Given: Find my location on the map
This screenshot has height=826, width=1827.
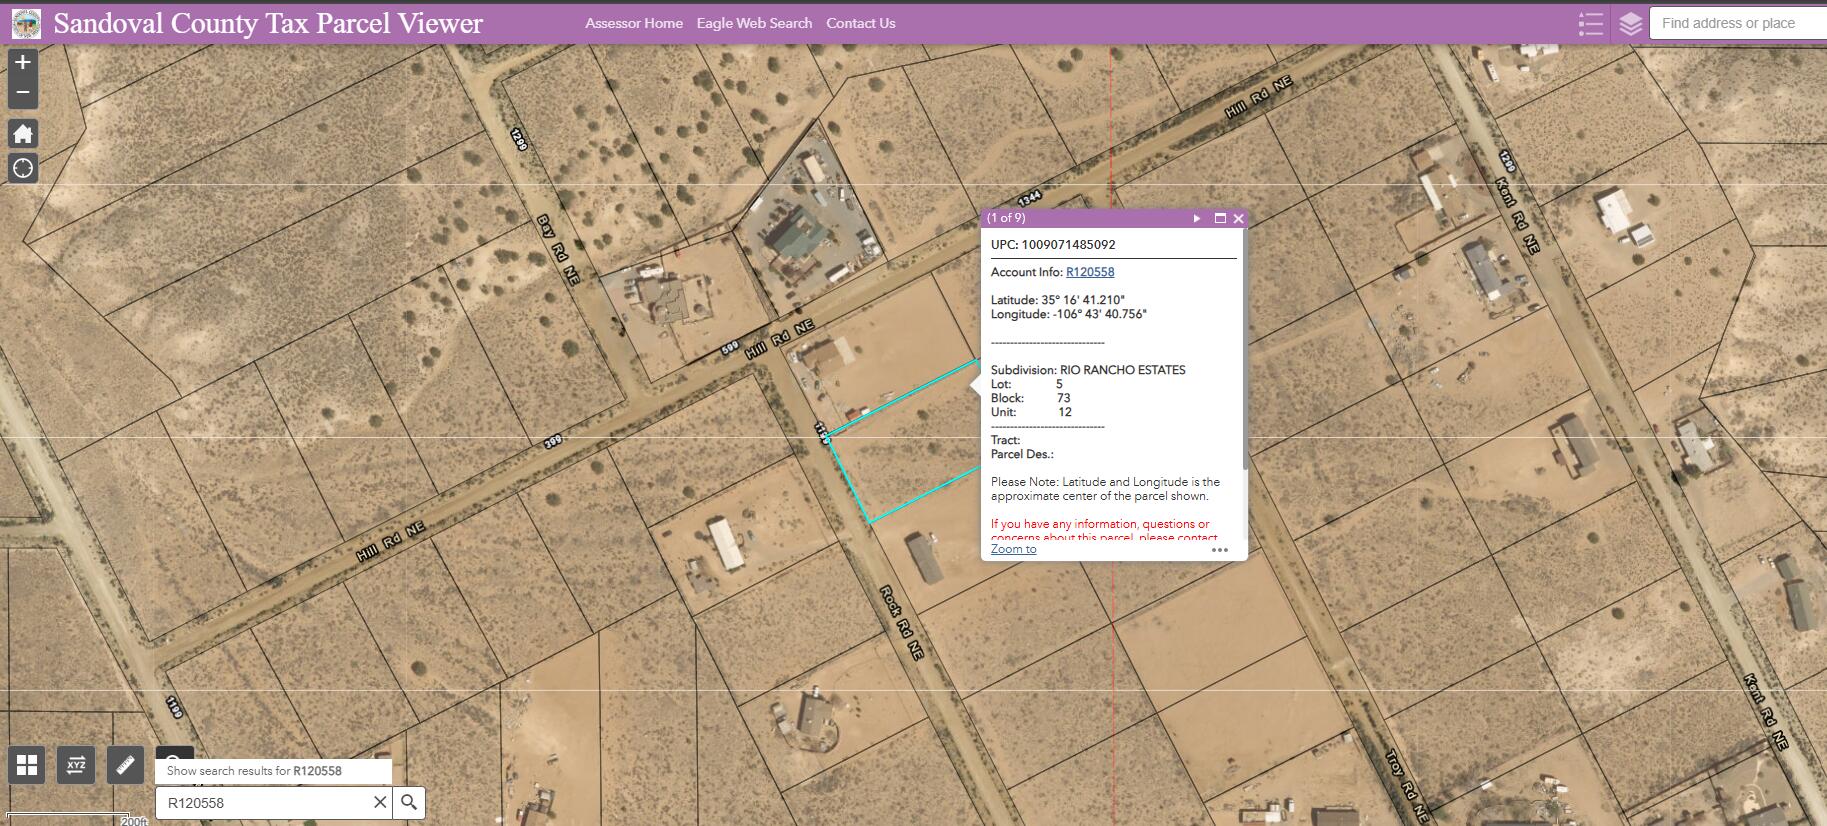Looking at the screenshot, I should click(x=23, y=168).
